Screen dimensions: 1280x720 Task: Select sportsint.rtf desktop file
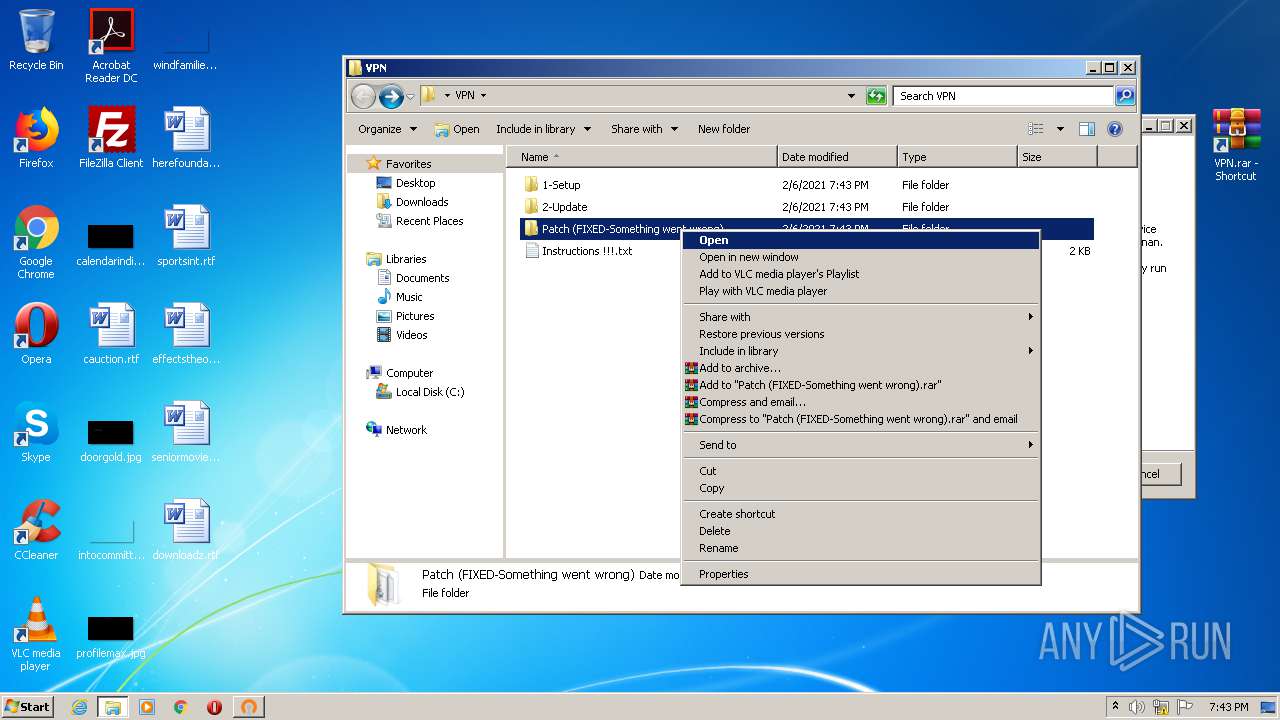point(187,236)
